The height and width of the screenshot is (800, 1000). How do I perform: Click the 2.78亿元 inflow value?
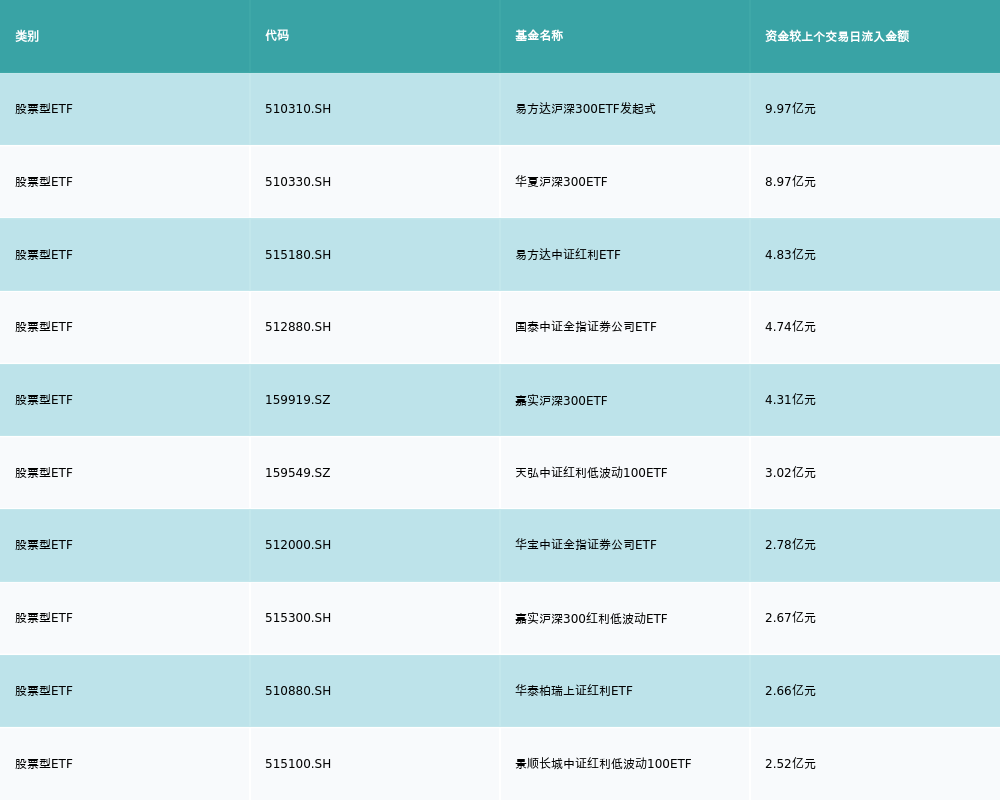tap(790, 545)
